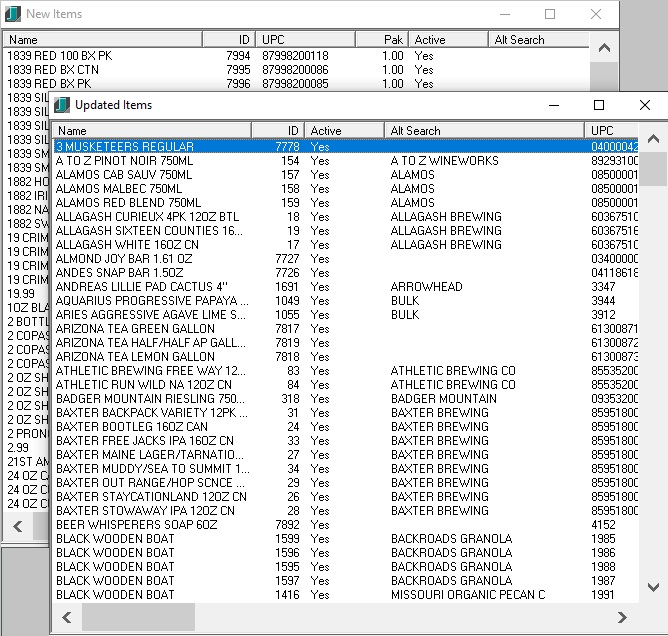The width and height of the screenshot is (668, 636).
Task: Click ID 1599 for BLACK WOODEN BOAT
Action: 288,539
